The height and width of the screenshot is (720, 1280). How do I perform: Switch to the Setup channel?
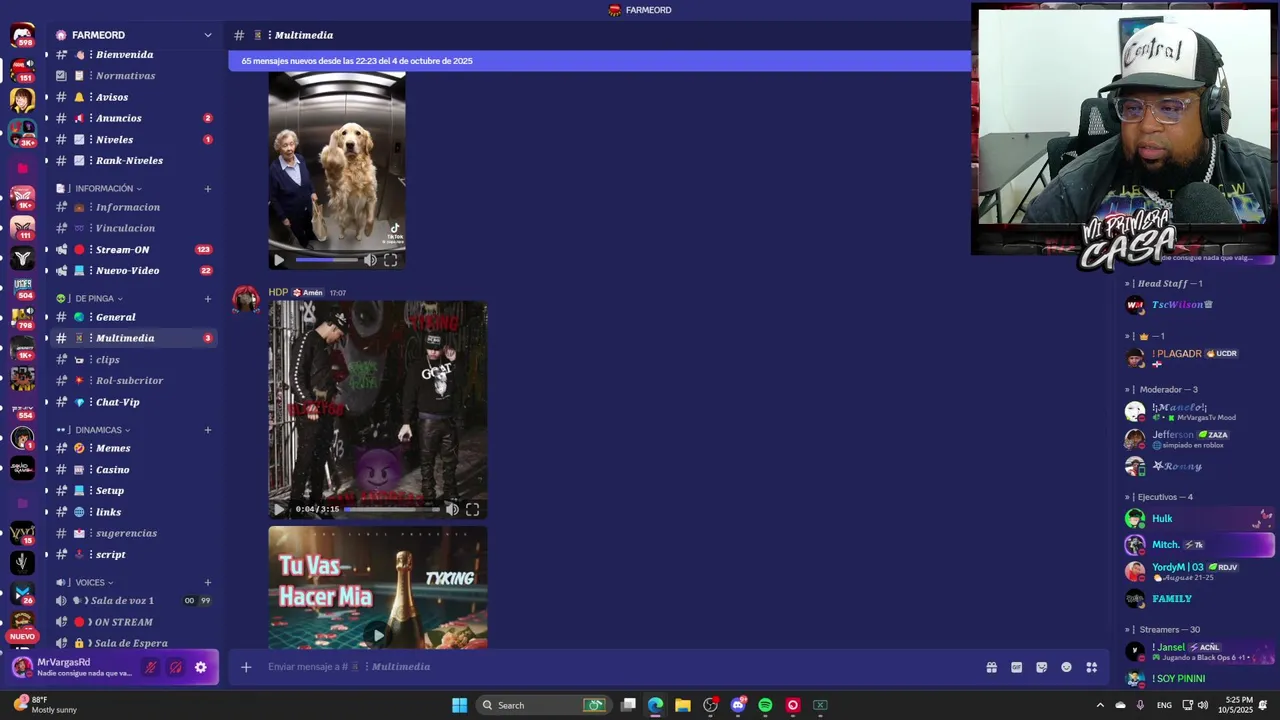[134, 490]
